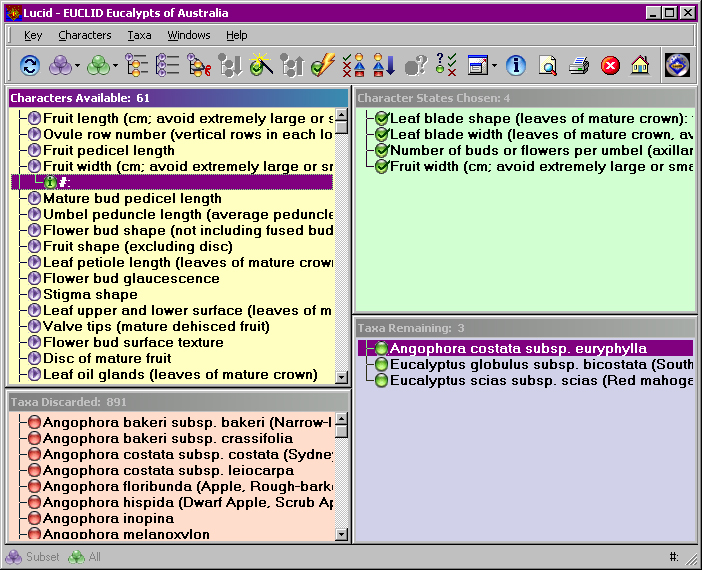Expand the Stigma shape character
This screenshot has width=702, height=570.
coord(34,294)
